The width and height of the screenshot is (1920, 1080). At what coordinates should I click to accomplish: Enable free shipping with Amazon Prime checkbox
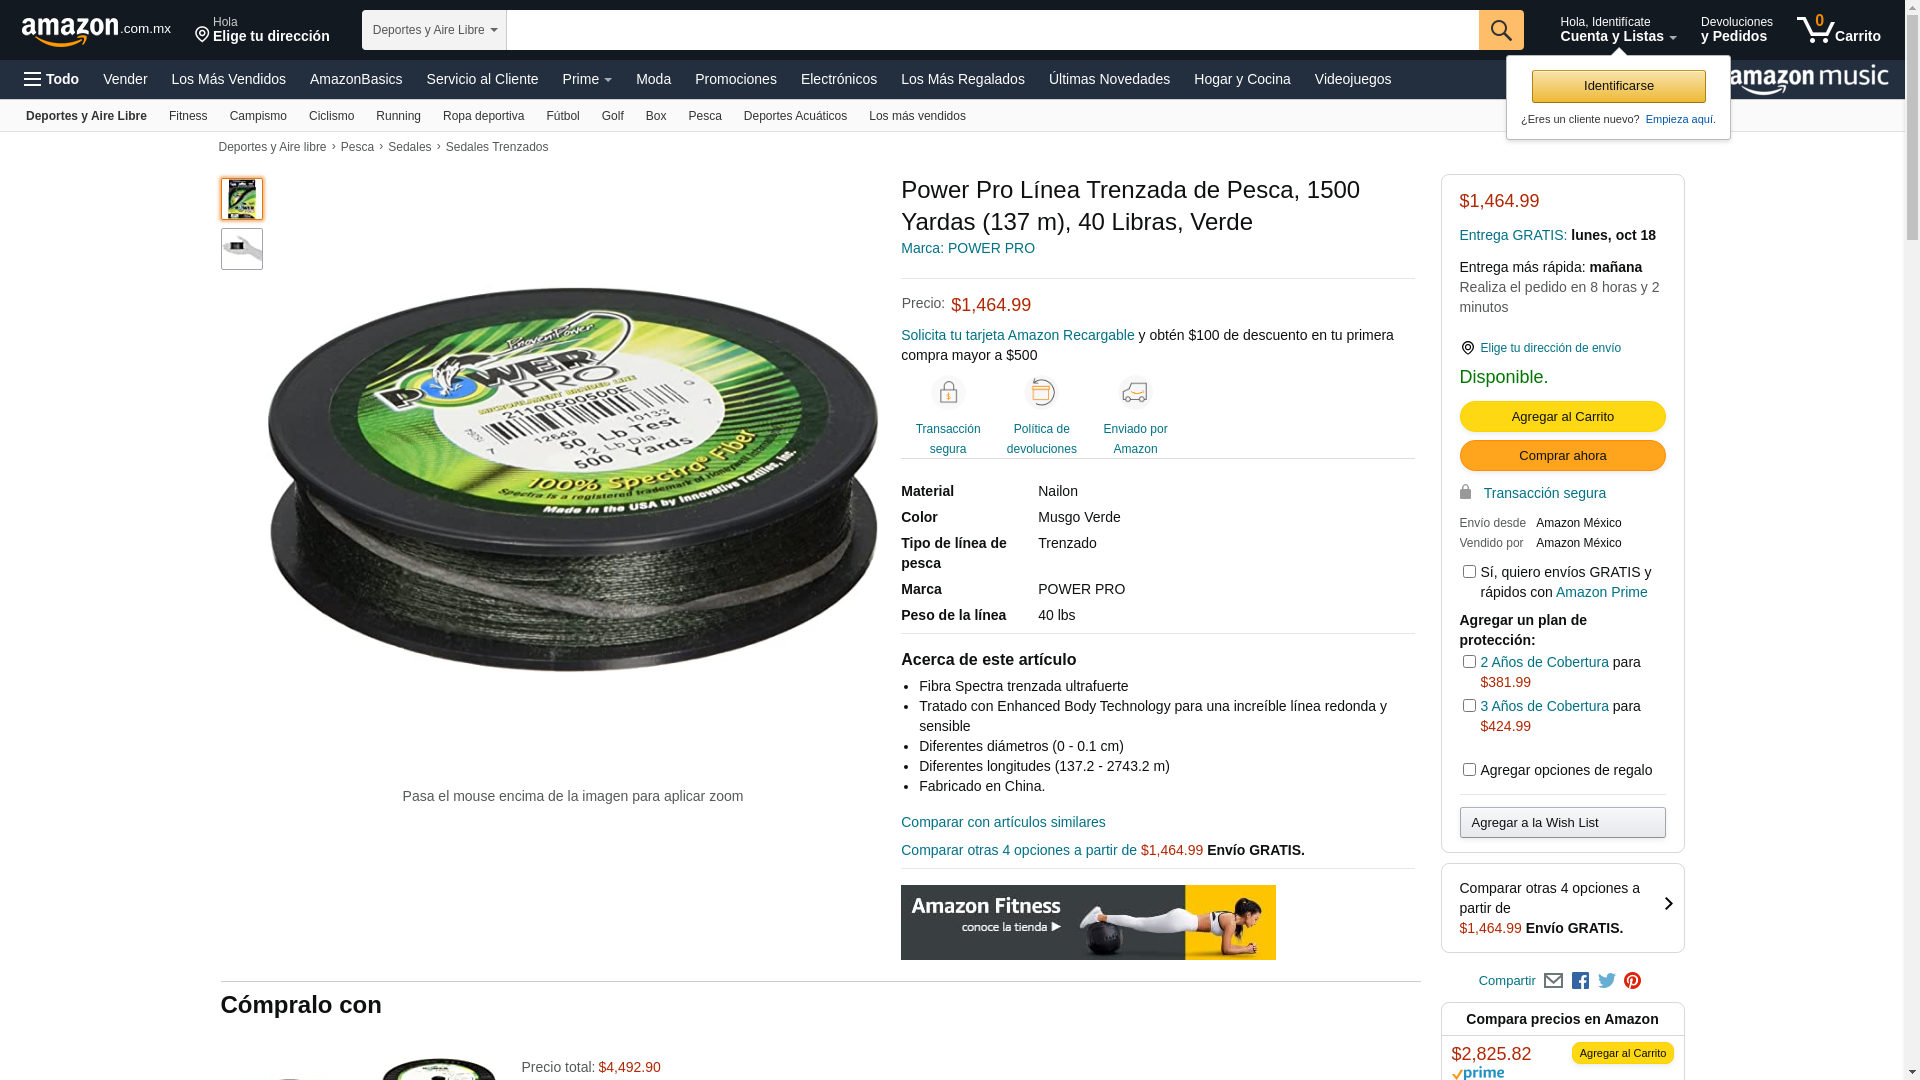pos(1469,572)
